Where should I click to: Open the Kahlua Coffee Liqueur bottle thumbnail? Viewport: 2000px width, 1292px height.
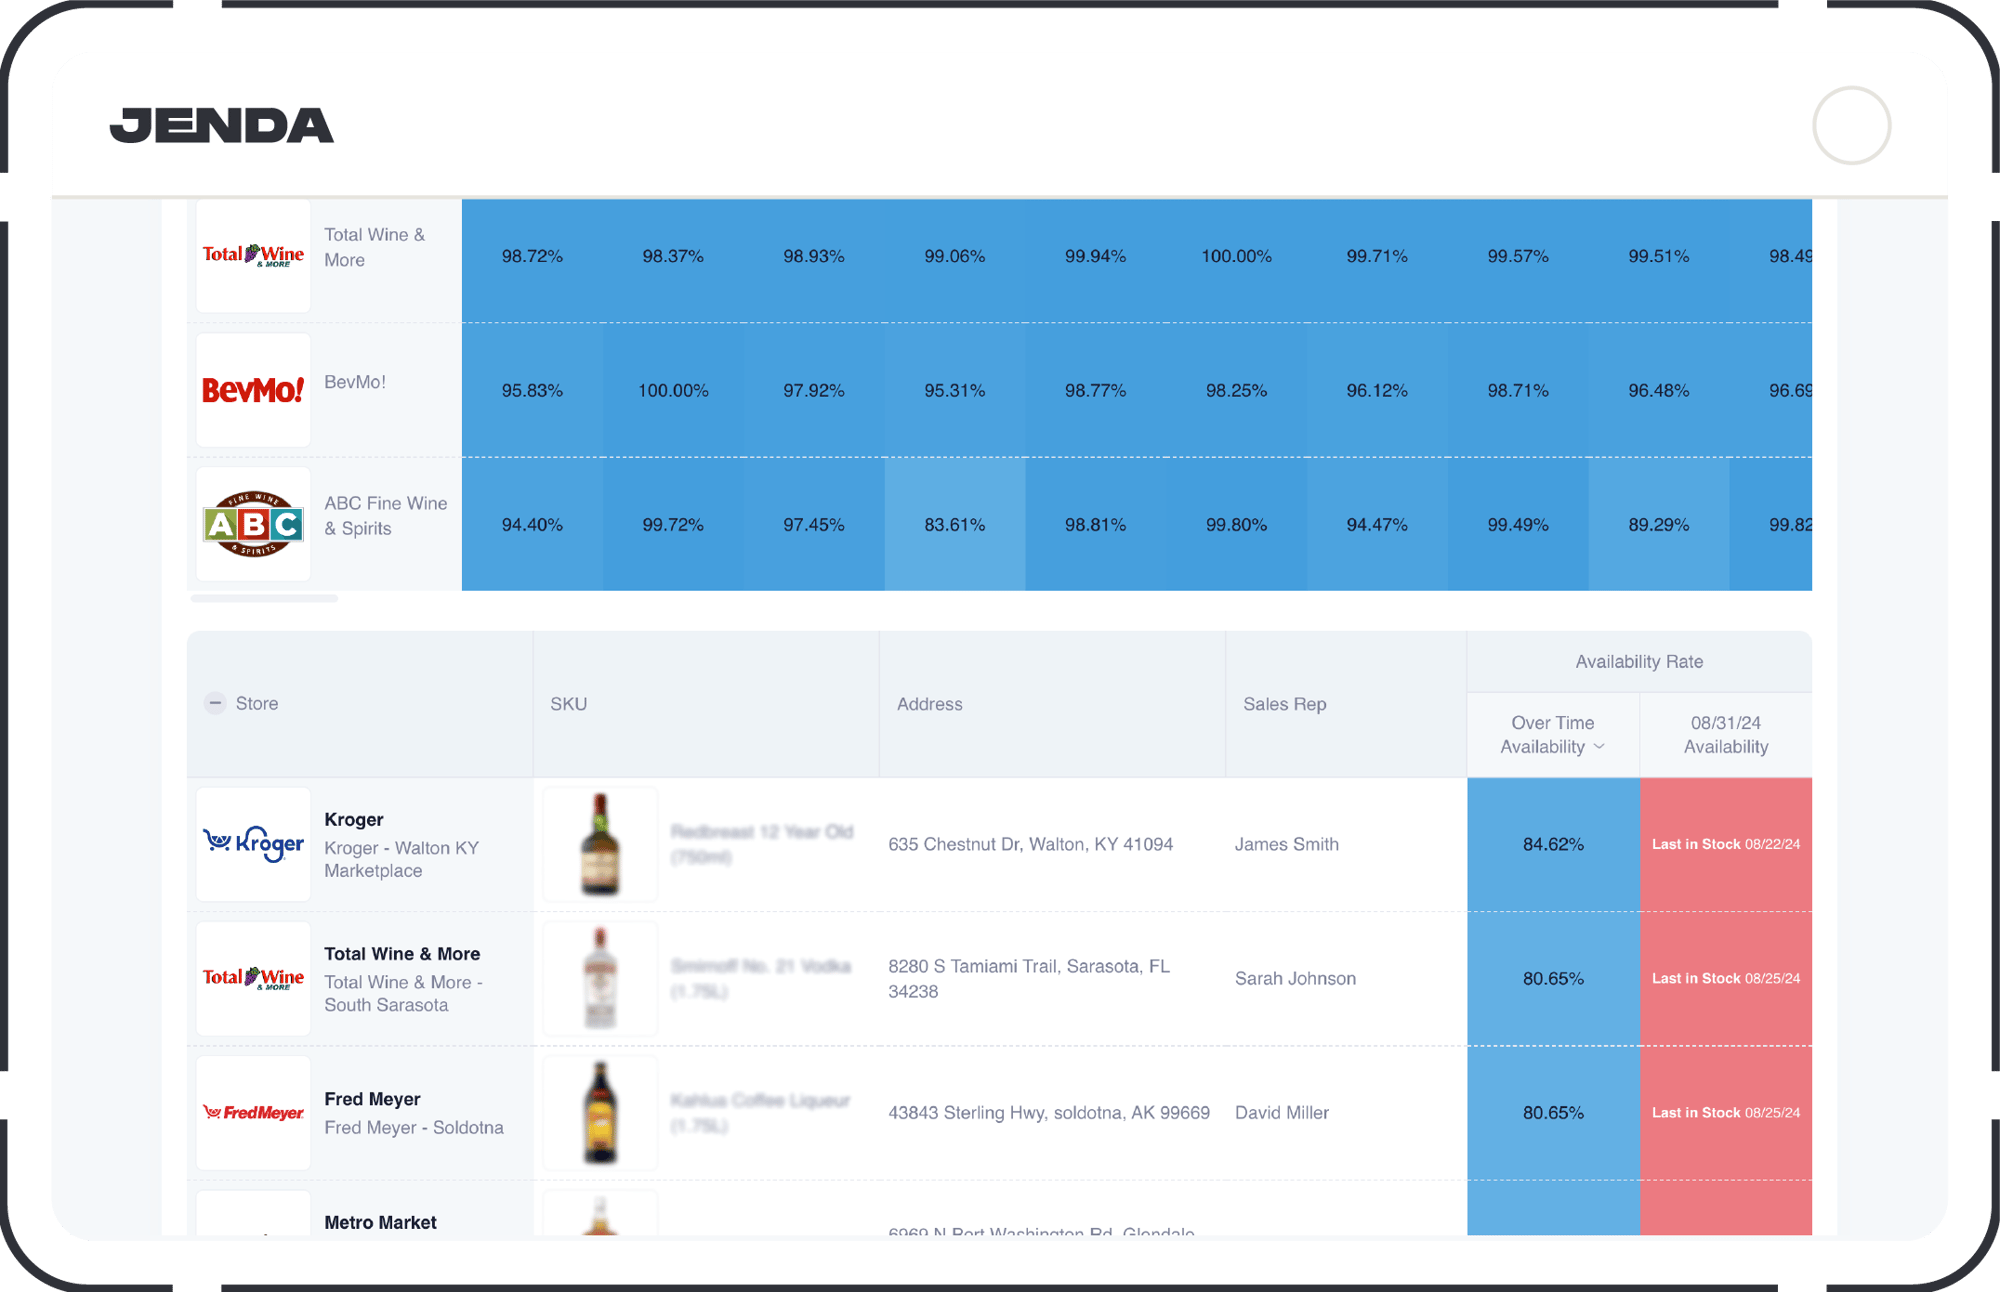click(600, 1112)
